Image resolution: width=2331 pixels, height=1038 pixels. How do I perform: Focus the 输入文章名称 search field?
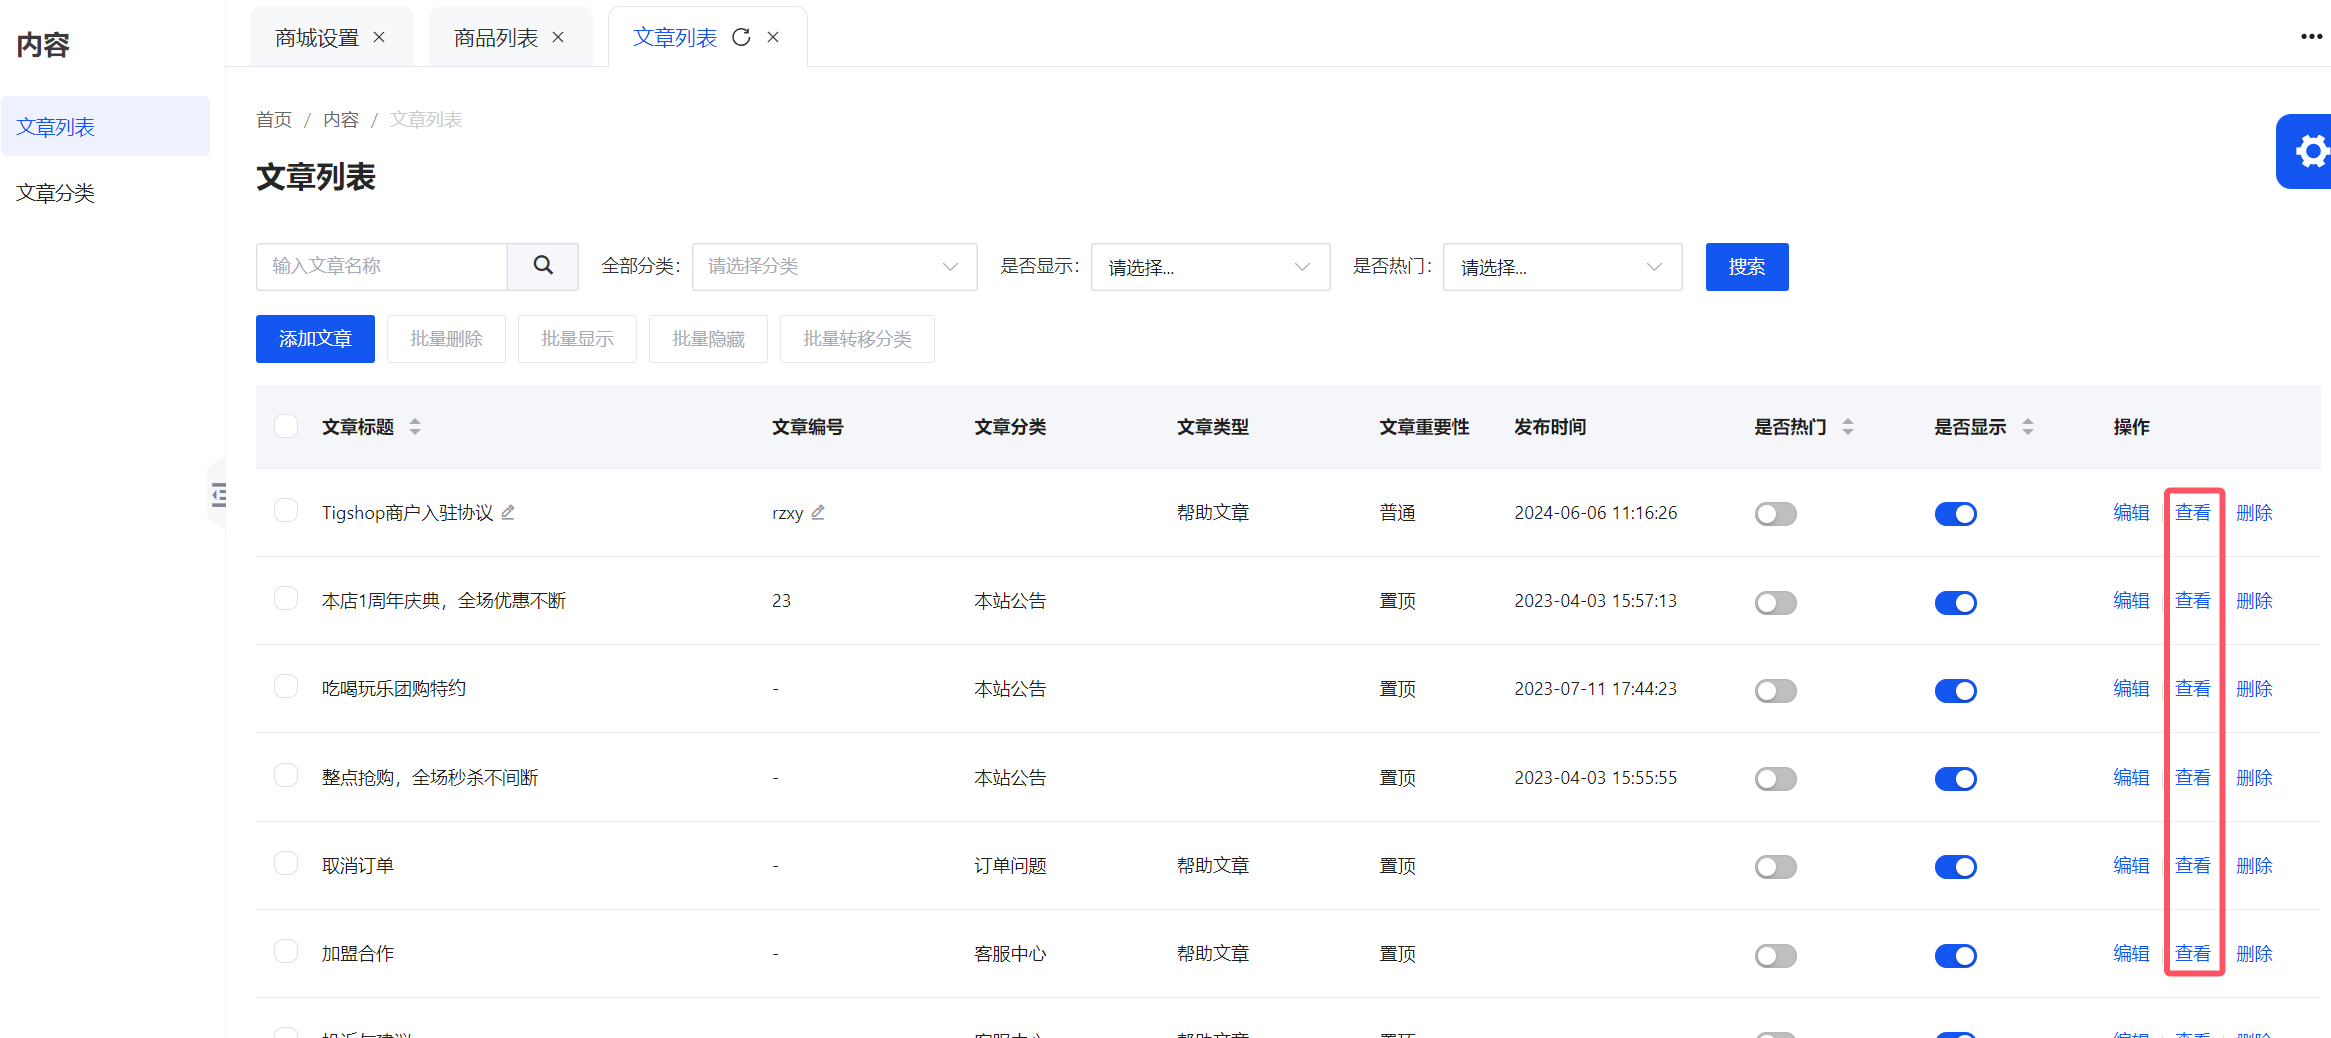(381, 266)
